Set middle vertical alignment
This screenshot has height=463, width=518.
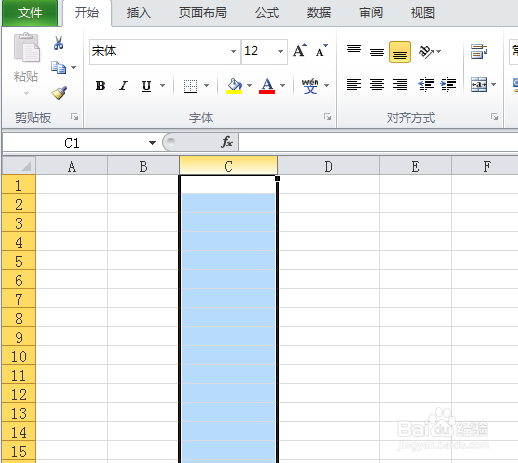(x=377, y=52)
